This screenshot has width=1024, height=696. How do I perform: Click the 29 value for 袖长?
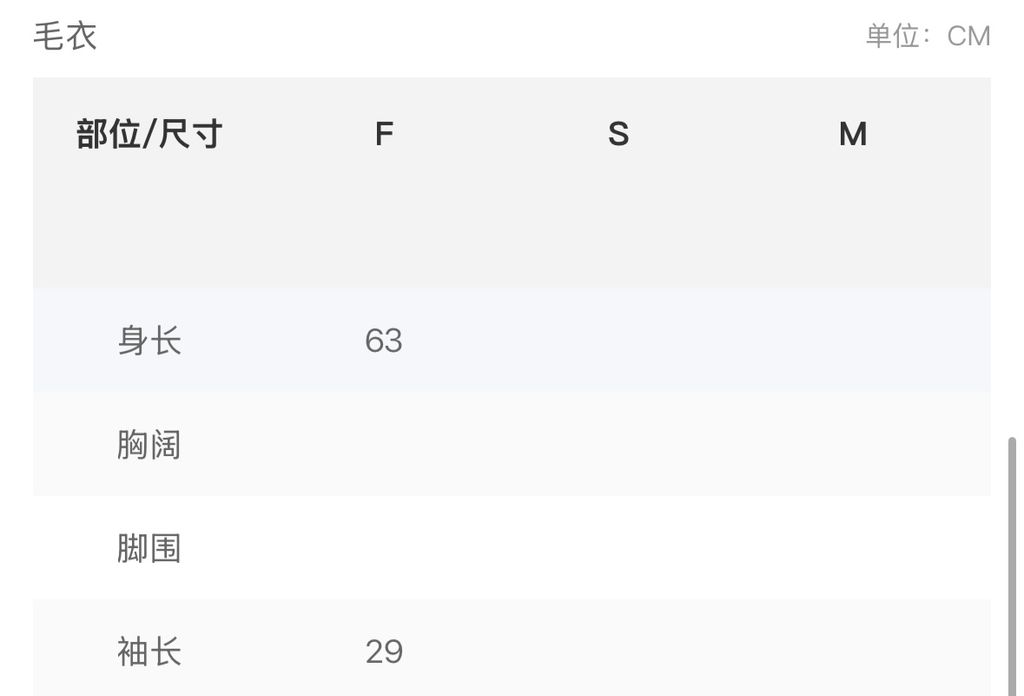(x=384, y=652)
